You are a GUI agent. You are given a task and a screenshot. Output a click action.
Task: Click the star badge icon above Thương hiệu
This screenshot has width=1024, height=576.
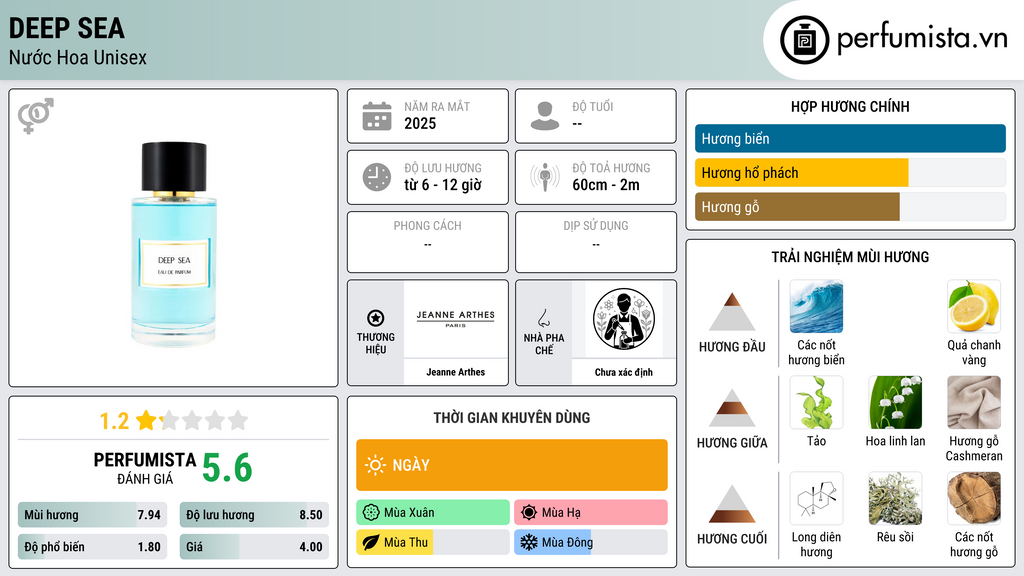[x=376, y=318]
